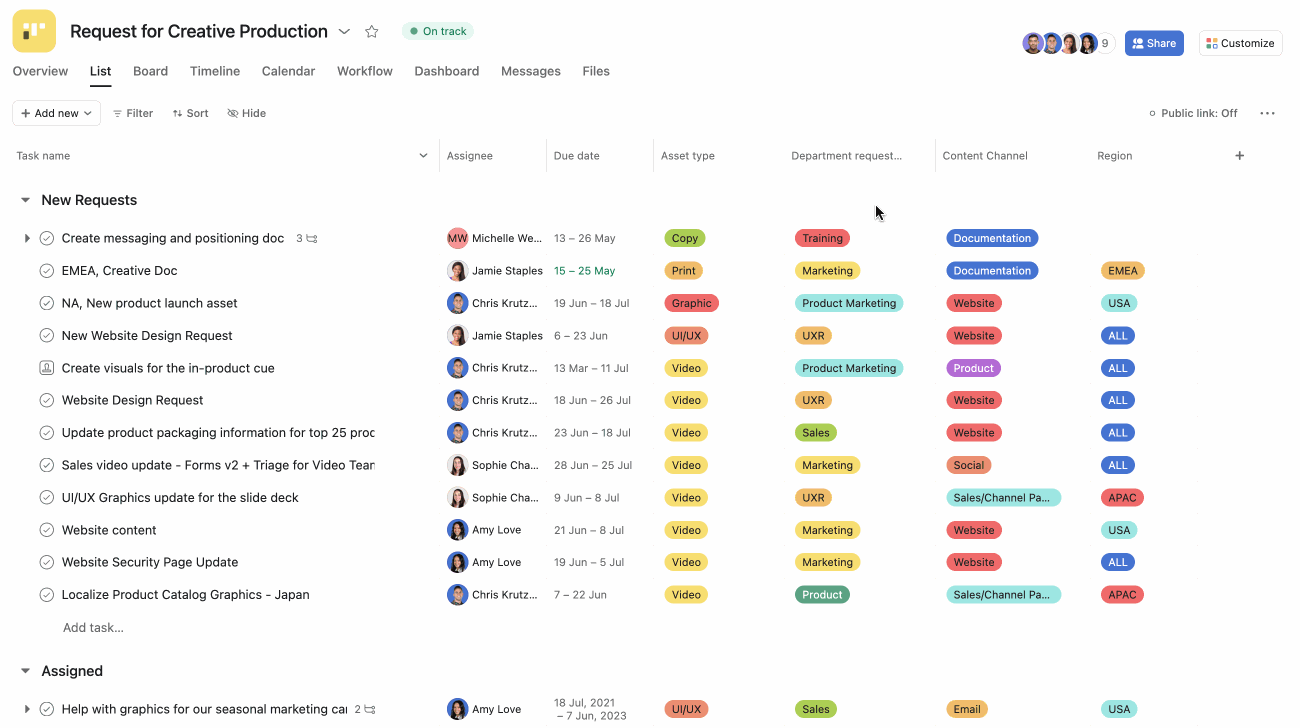Select the green On track status chip
The height and width of the screenshot is (728, 1300).
tap(437, 31)
